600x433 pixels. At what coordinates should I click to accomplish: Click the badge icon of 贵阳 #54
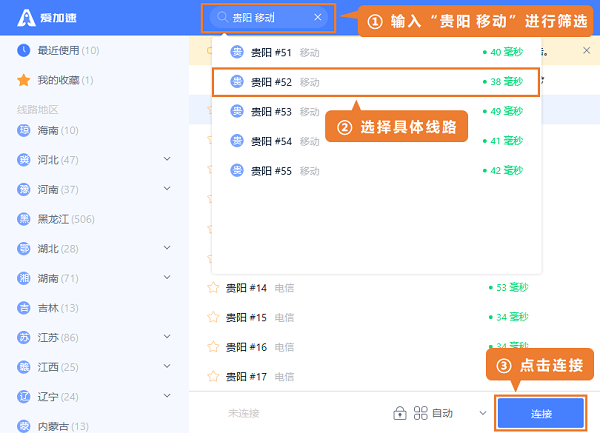(x=237, y=140)
